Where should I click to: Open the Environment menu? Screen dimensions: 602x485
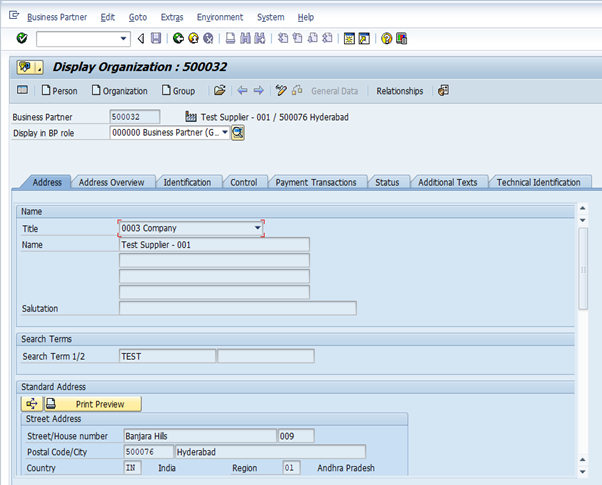(219, 17)
